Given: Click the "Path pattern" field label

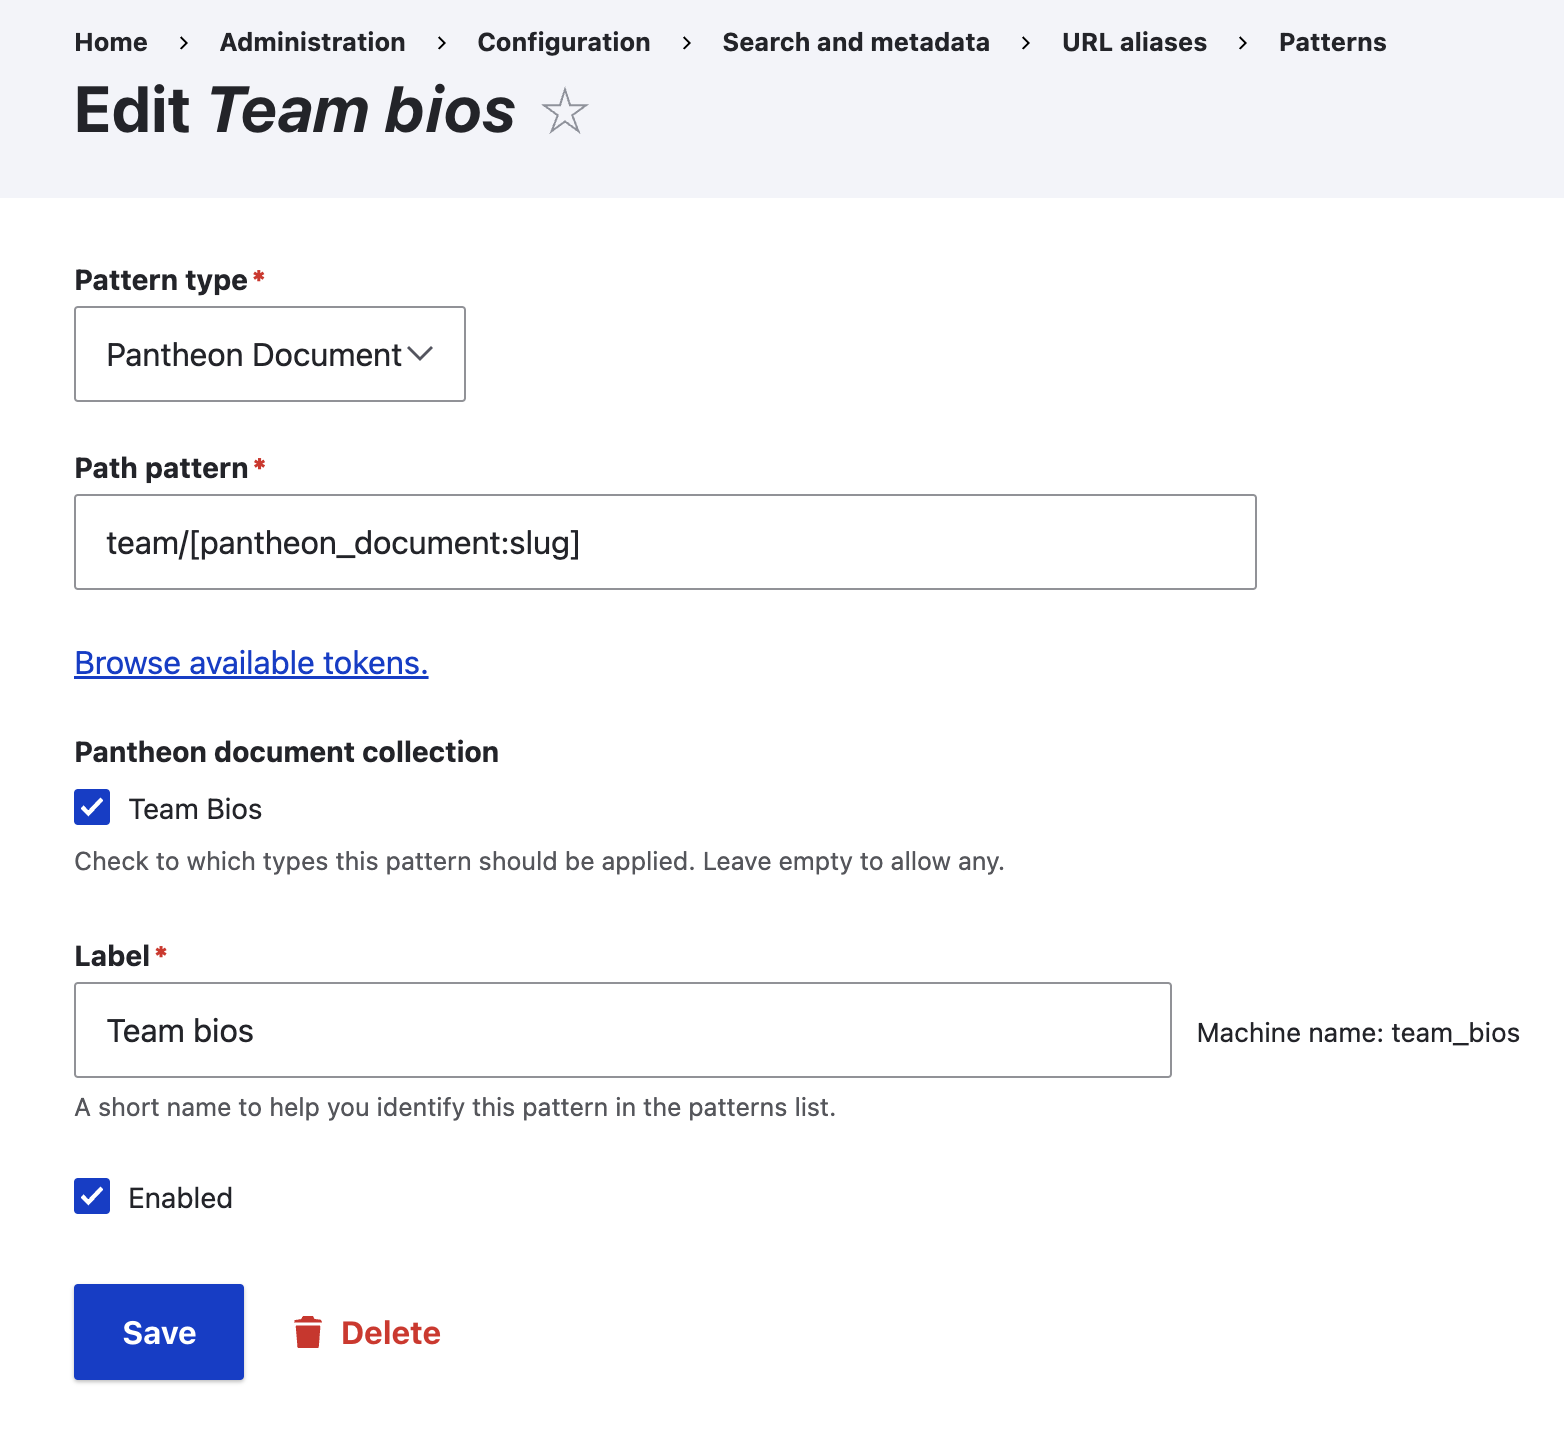Looking at the screenshot, I should 161,468.
